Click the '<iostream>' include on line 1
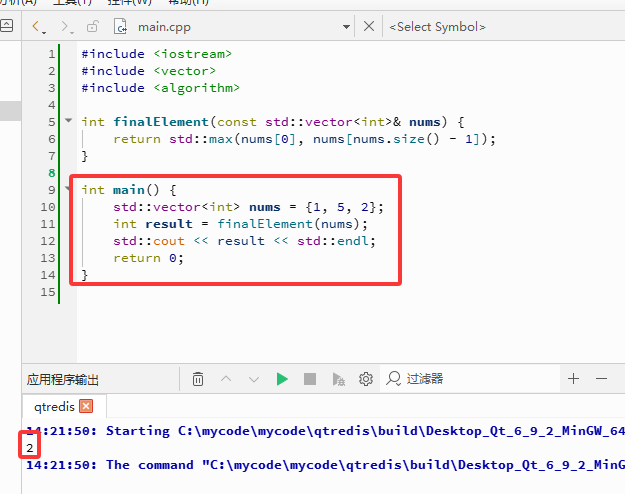Screen dimensions: 625x494 tap(193, 54)
